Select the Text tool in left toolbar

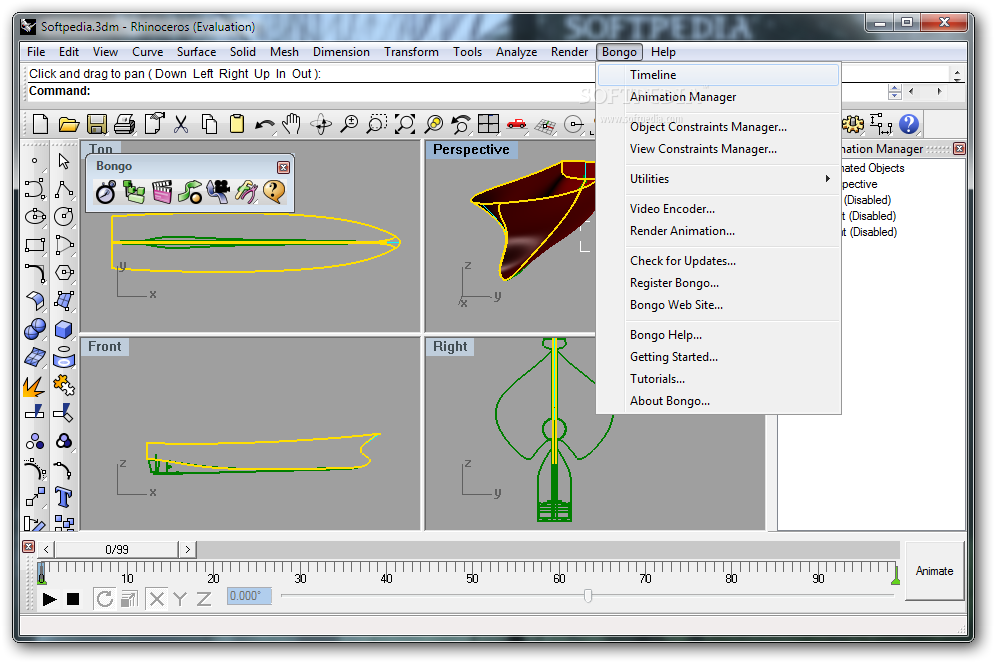pyautogui.click(x=63, y=497)
